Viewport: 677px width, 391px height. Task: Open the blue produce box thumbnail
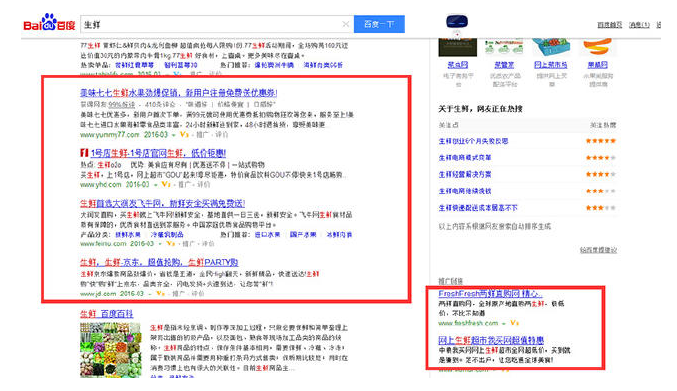[550, 47]
